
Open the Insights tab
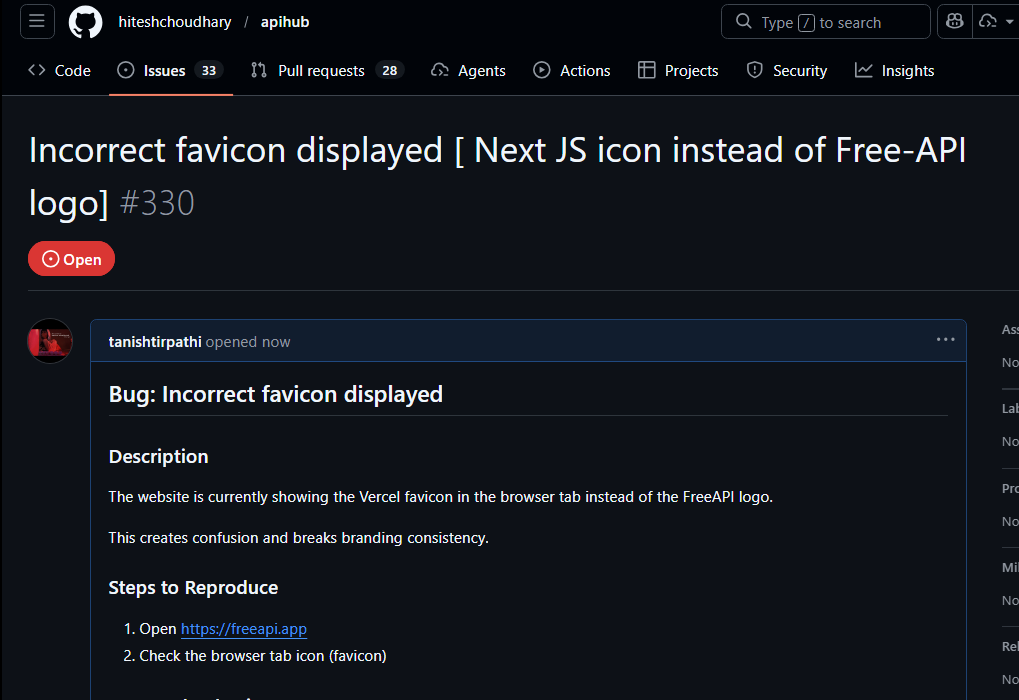[895, 71]
